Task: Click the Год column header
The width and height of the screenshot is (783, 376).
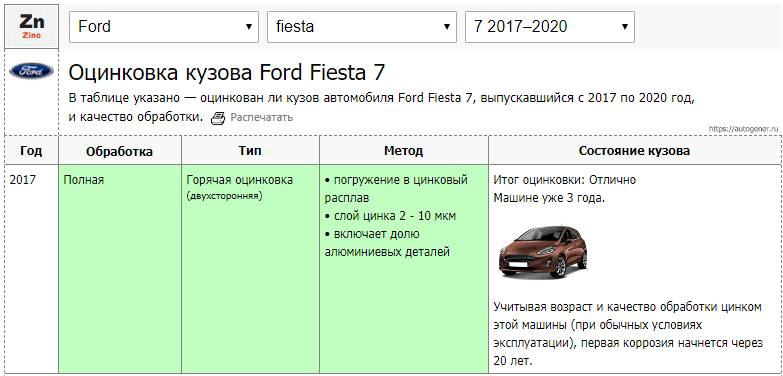Action: pyautogui.click(x=31, y=151)
